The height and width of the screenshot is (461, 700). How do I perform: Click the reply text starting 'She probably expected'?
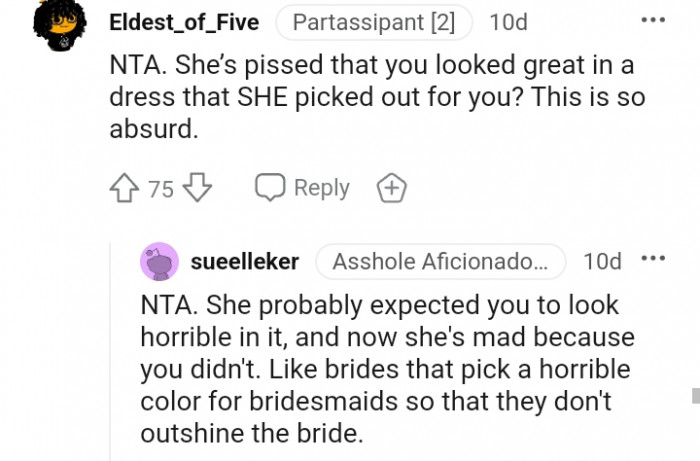[x=385, y=369]
